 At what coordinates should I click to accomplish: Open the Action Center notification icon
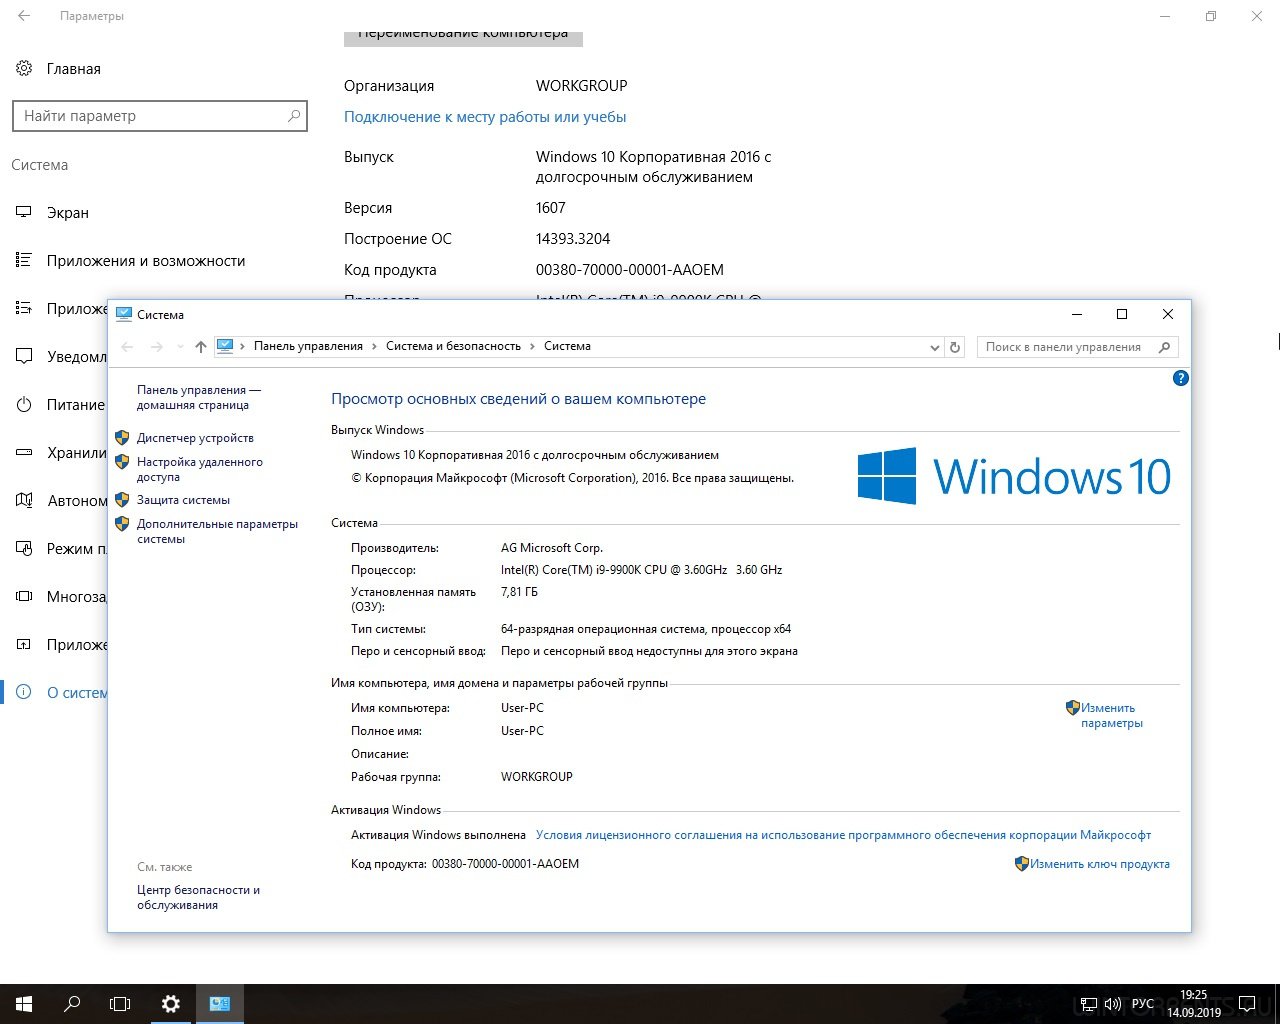point(1247,1004)
